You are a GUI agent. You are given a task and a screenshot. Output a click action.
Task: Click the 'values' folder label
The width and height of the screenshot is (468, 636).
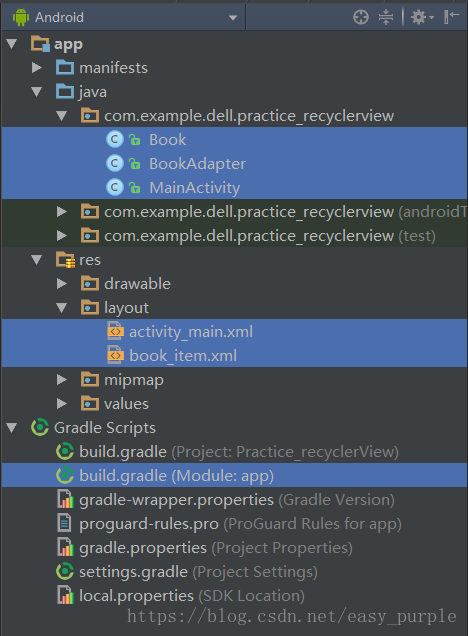pyautogui.click(x=127, y=404)
